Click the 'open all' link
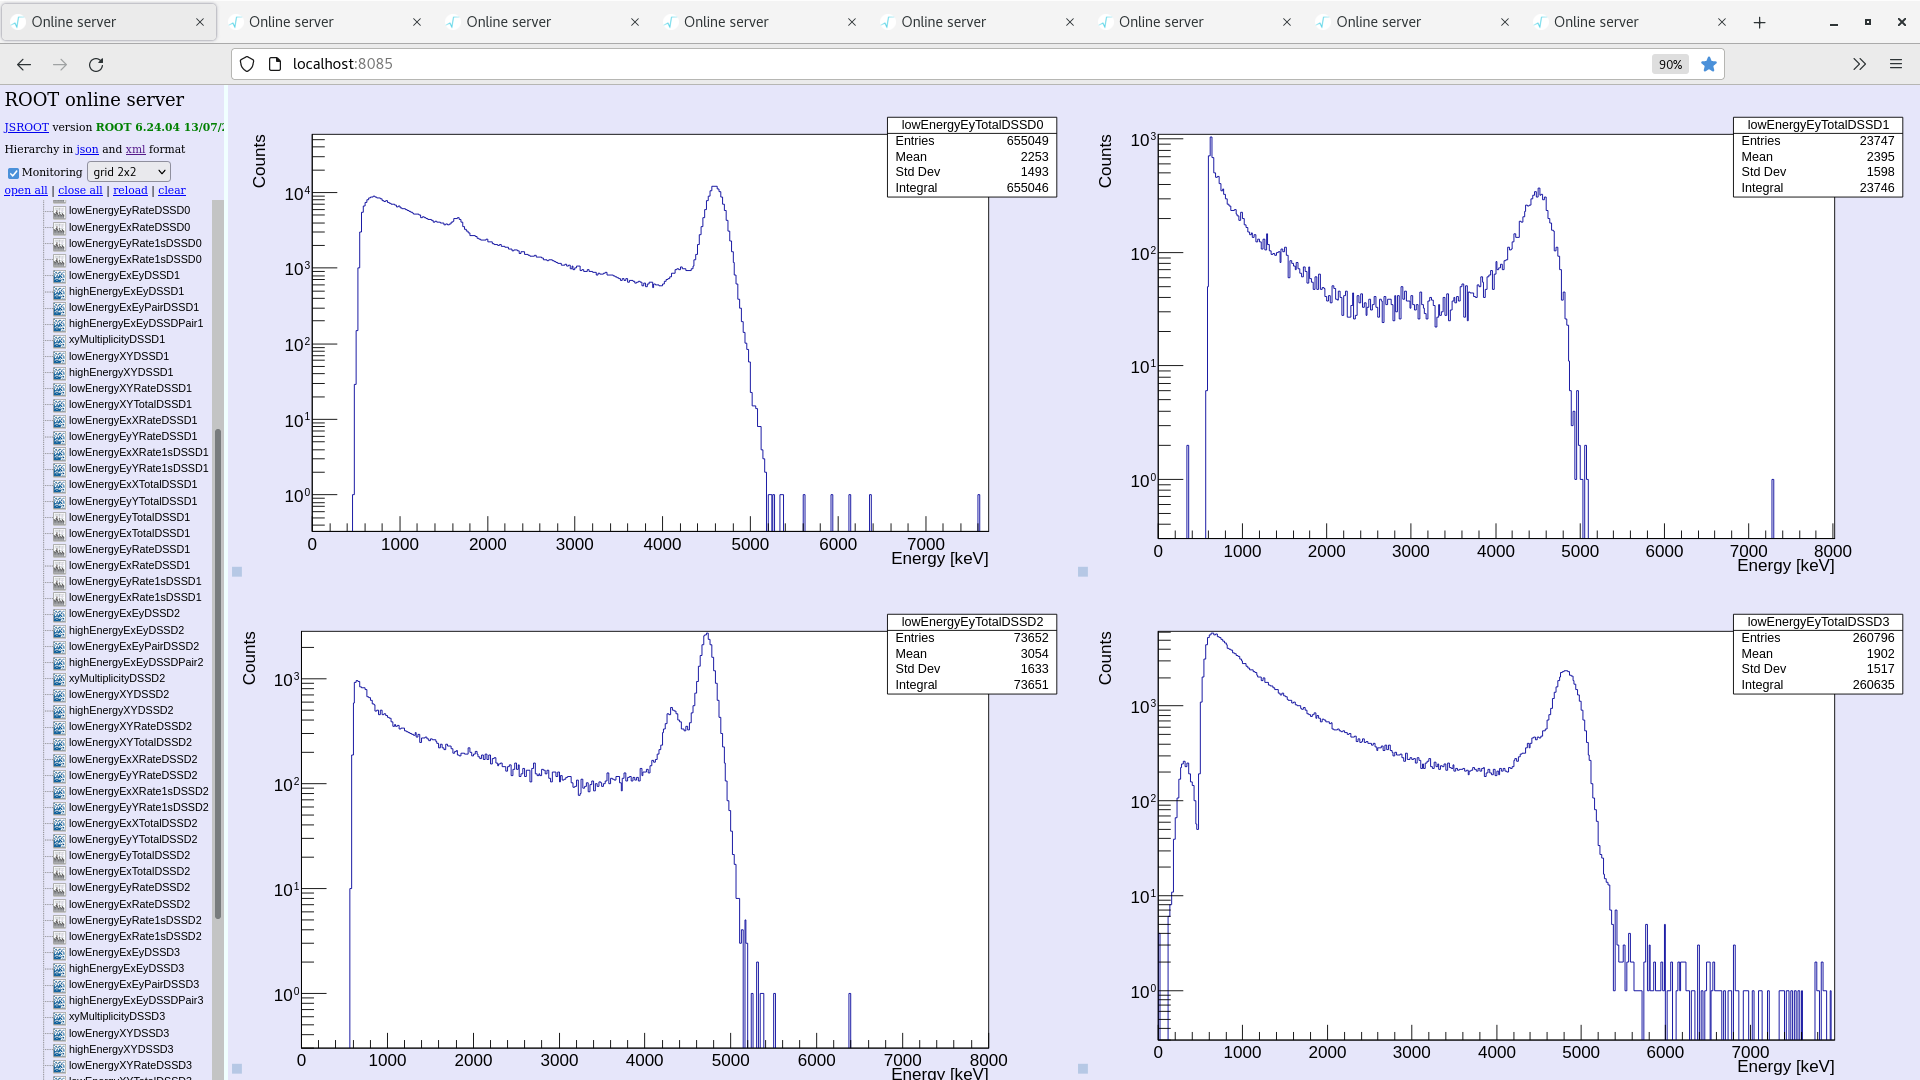 pos(26,190)
